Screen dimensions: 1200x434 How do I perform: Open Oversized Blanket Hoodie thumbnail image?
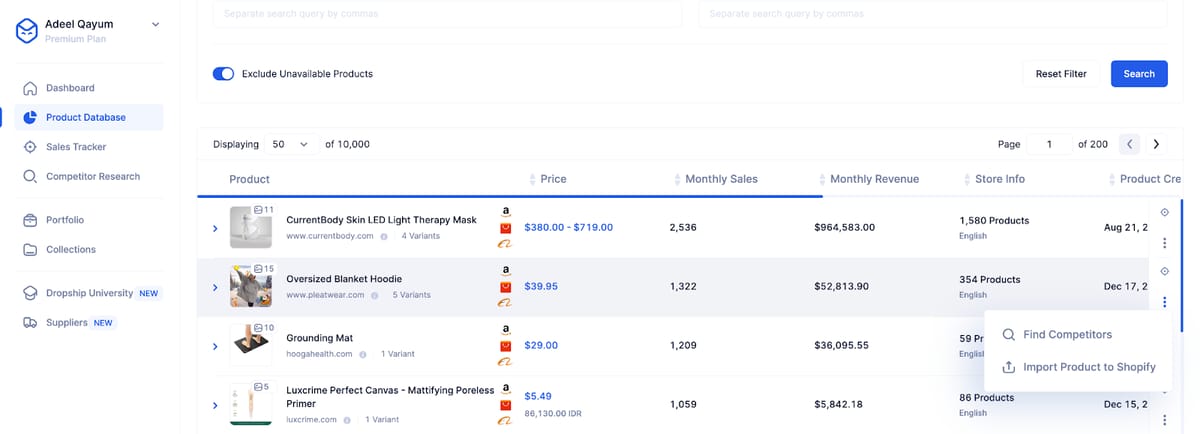251,287
